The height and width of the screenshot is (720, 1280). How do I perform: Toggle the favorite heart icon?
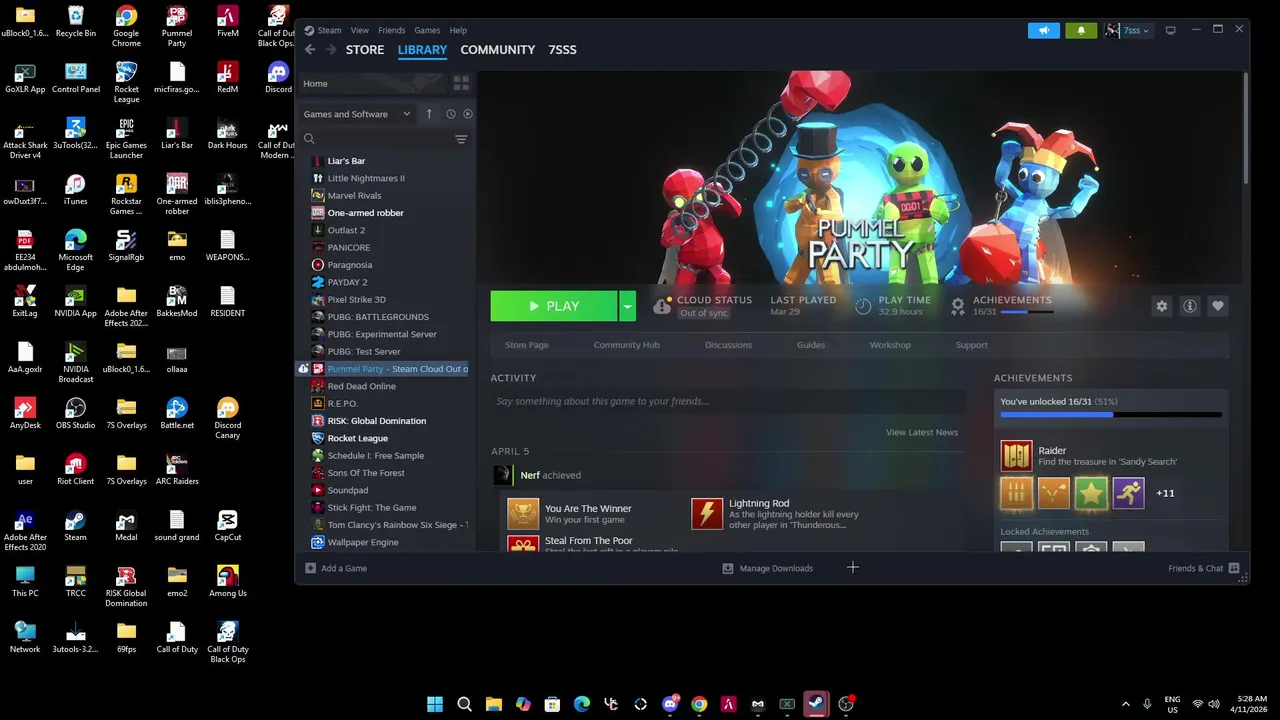pos(1217,306)
